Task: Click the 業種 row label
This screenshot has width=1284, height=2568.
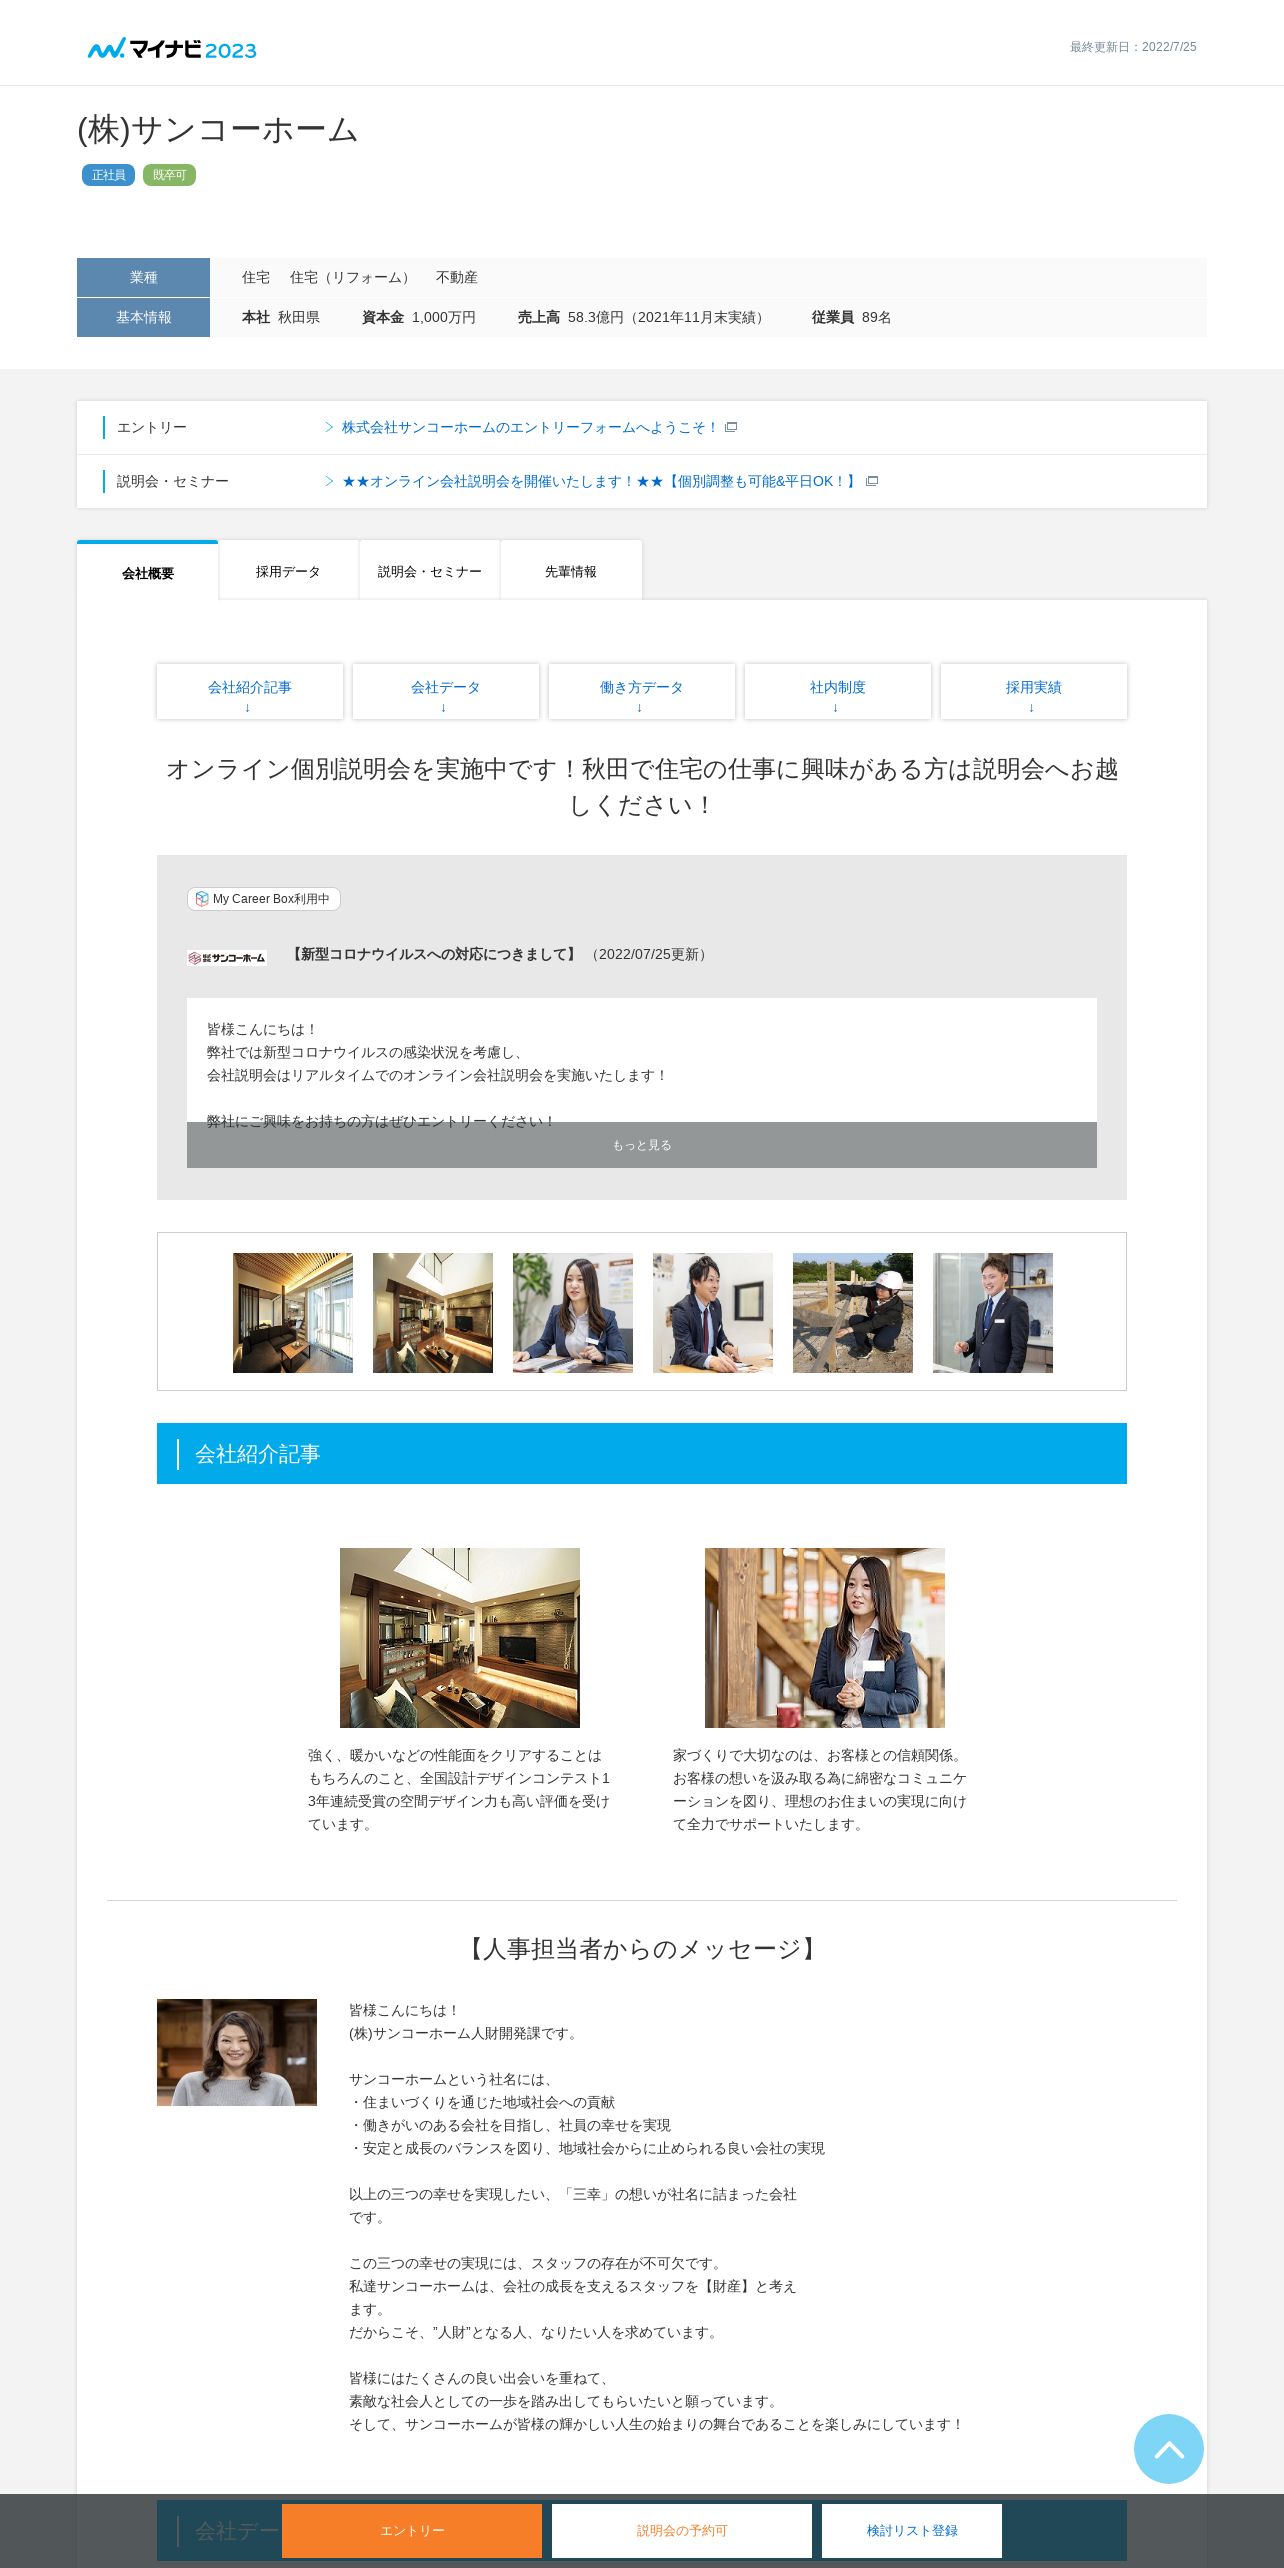Action: [143, 277]
